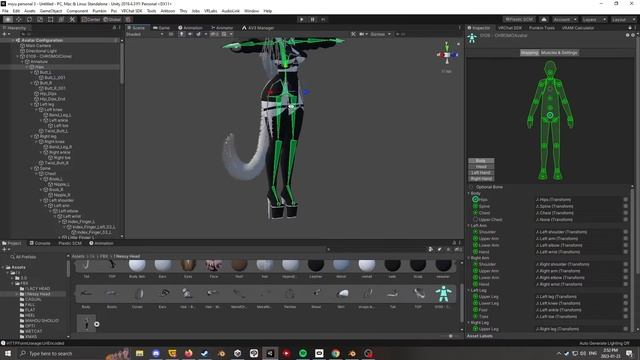Switch to the Game tab

point(161,28)
